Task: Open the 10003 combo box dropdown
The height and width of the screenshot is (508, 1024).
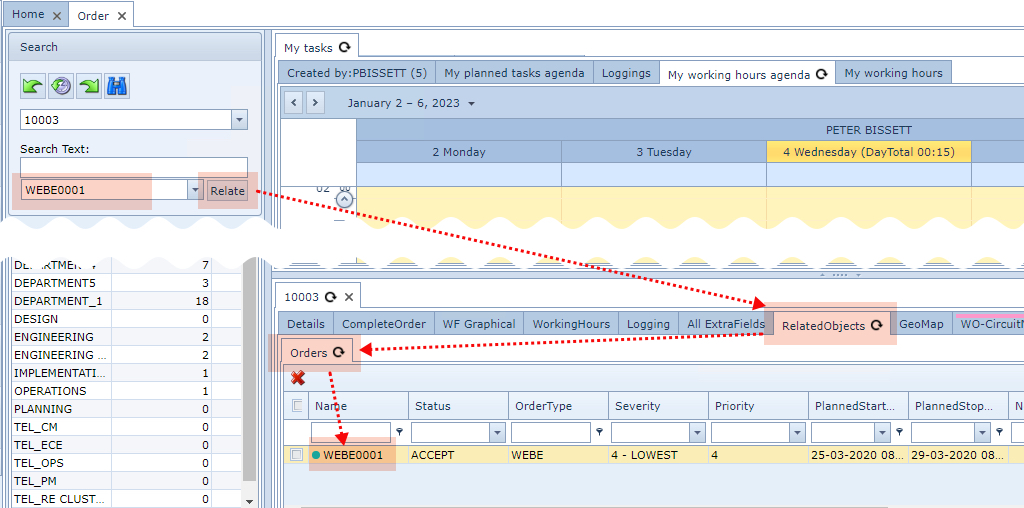Action: (239, 120)
